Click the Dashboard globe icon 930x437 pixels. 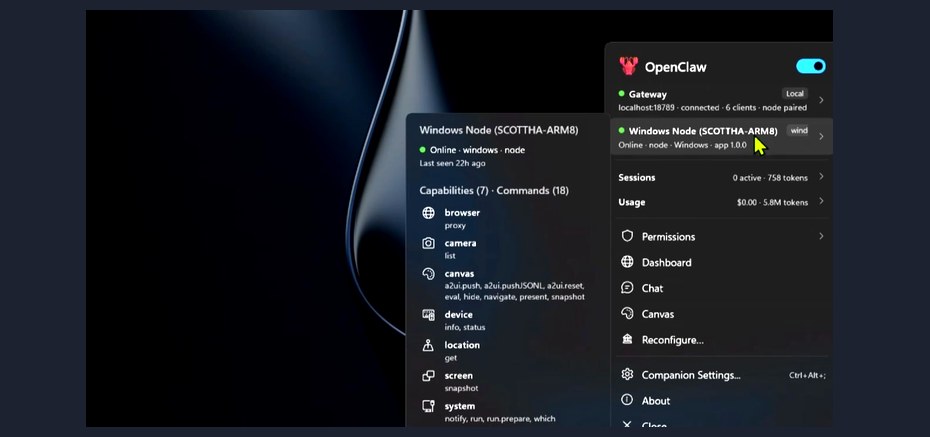627,262
